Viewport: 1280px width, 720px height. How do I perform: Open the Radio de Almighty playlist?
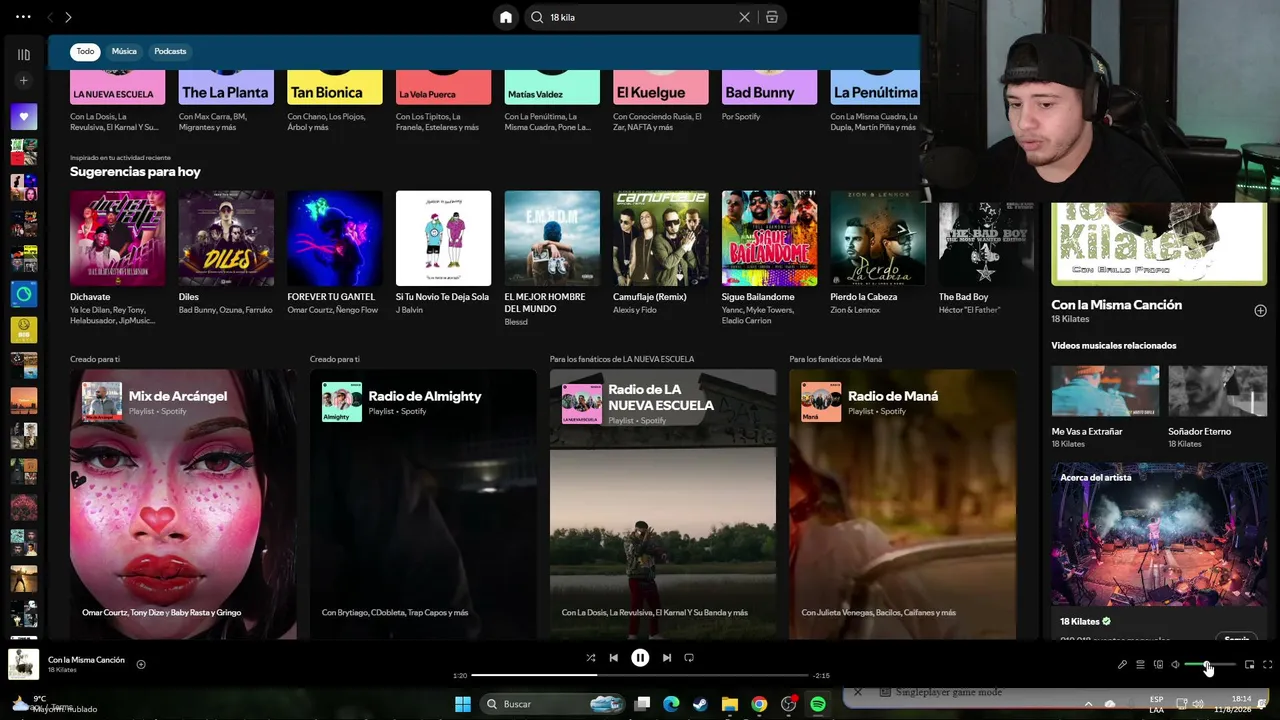423,504
